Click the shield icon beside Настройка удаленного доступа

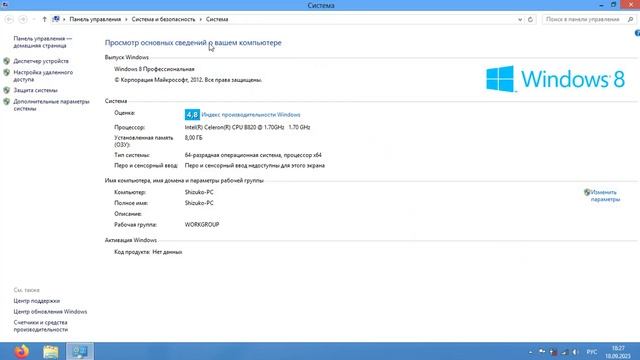tap(7, 73)
